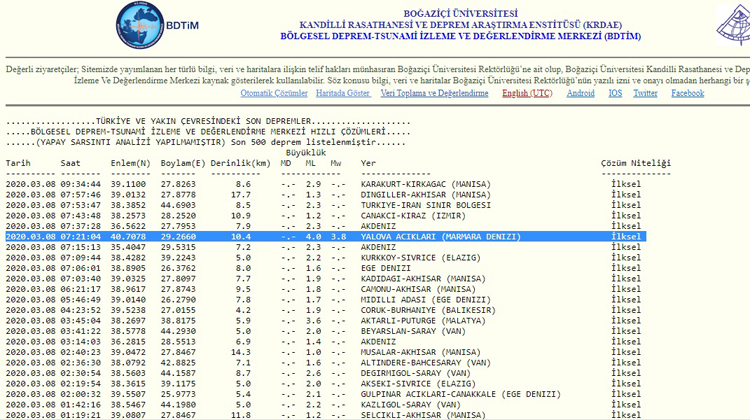Click the Kandilli emblem in the header
The image size is (750, 420).
point(733,25)
